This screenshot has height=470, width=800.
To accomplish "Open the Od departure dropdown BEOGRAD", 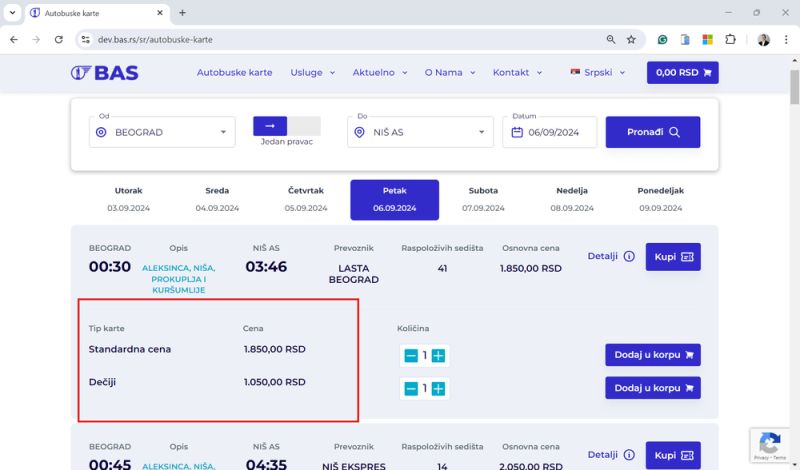I will (x=162, y=132).
